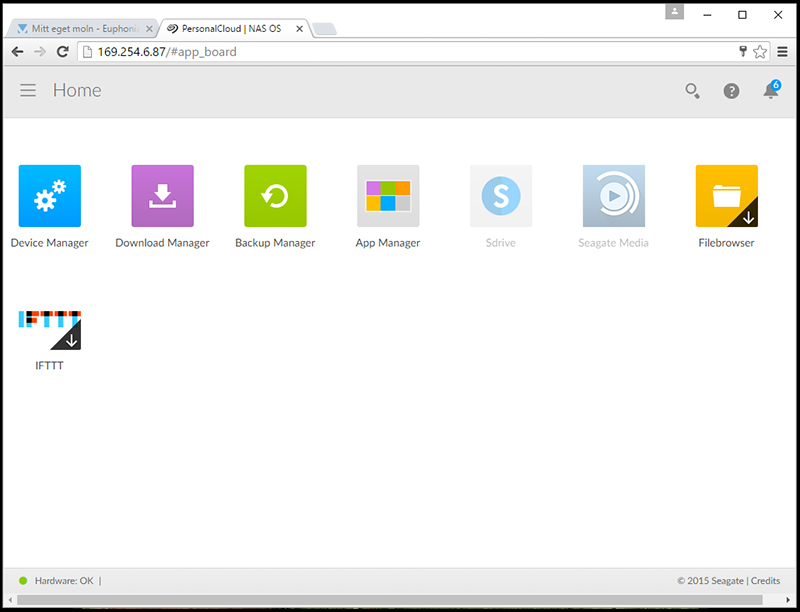Click the browser reload button
The image size is (800, 612).
coord(62,51)
